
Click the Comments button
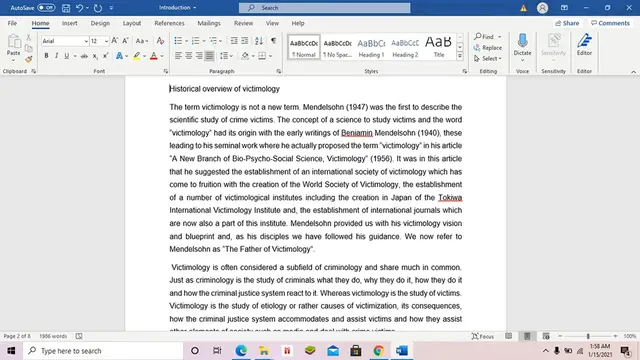click(x=611, y=23)
